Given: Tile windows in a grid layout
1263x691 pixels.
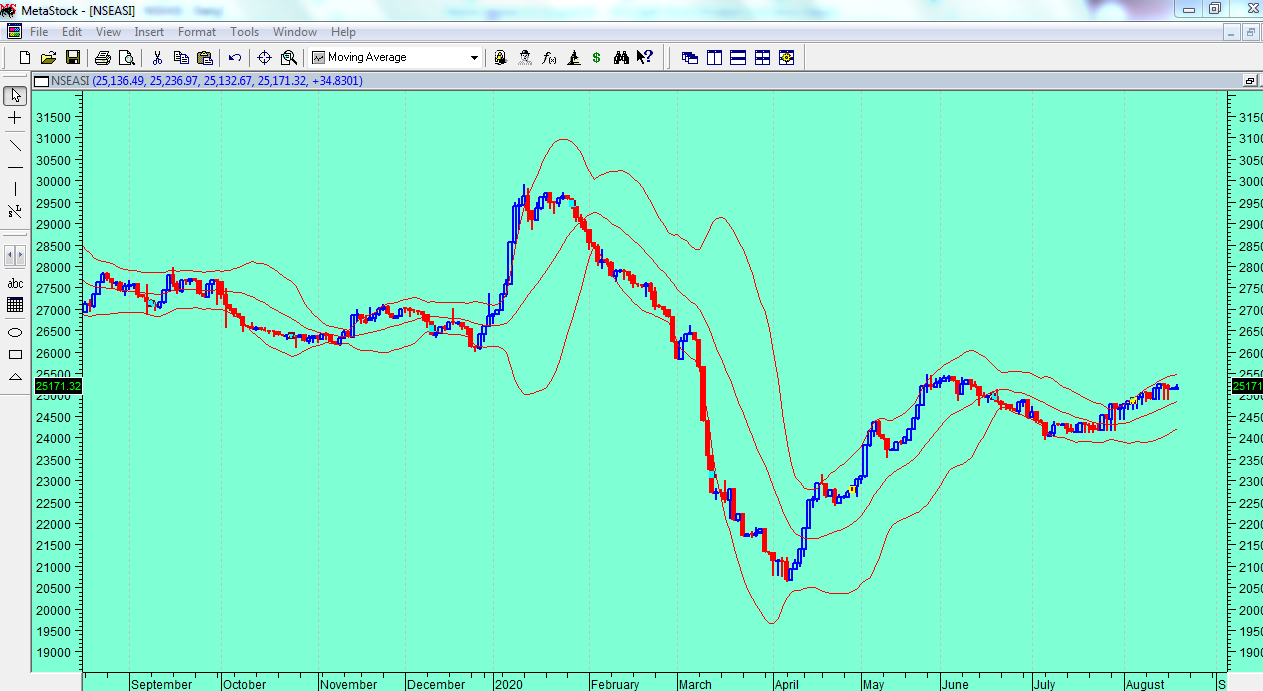Looking at the screenshot, I should (762, 58).
